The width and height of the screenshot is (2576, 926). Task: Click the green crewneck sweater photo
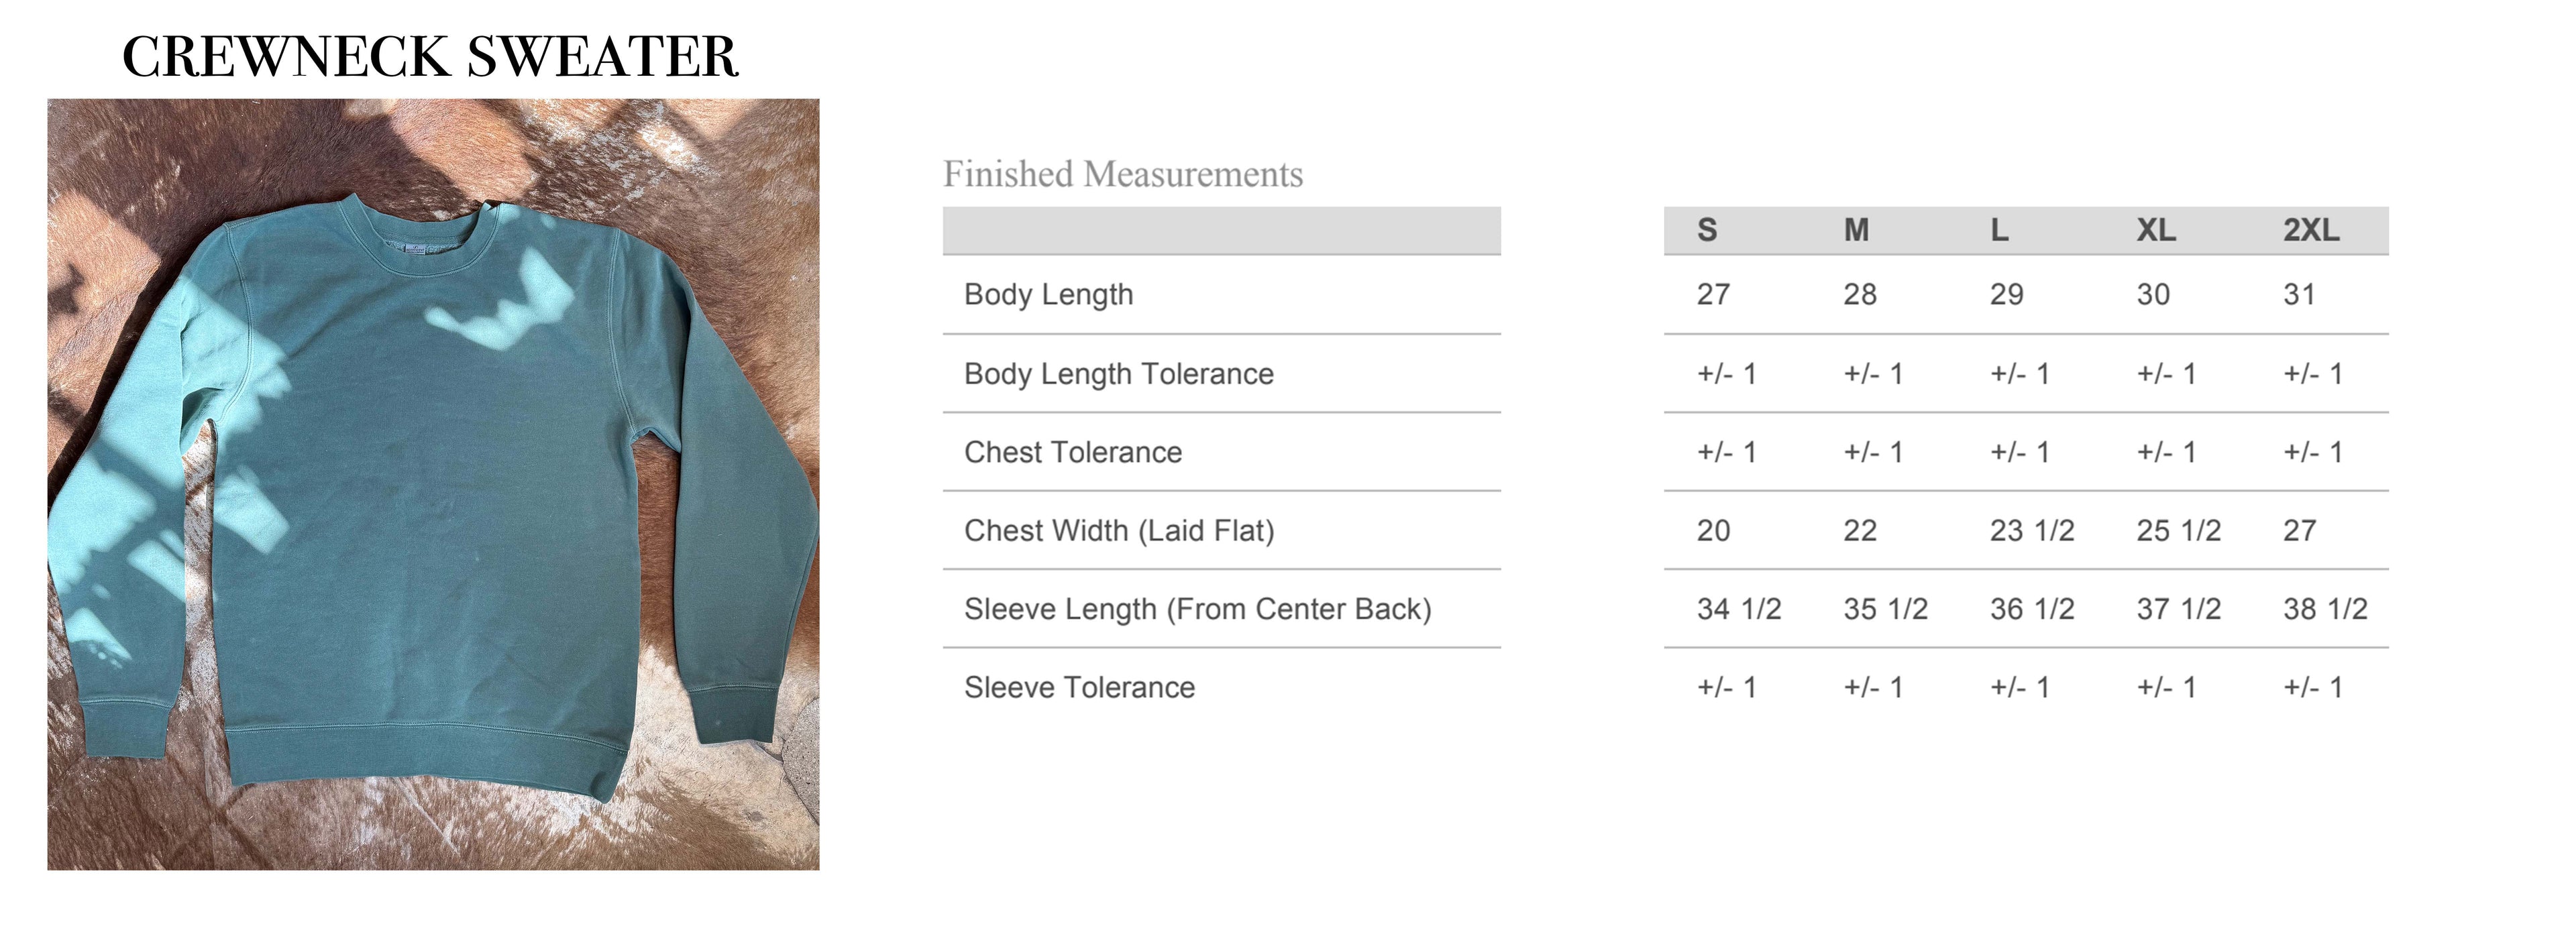pos(433,484)
